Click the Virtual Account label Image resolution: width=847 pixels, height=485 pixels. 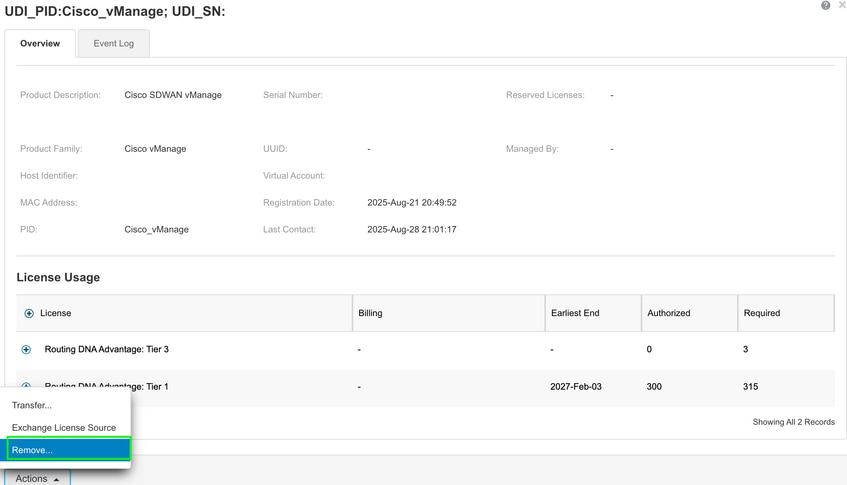point(294,176)
